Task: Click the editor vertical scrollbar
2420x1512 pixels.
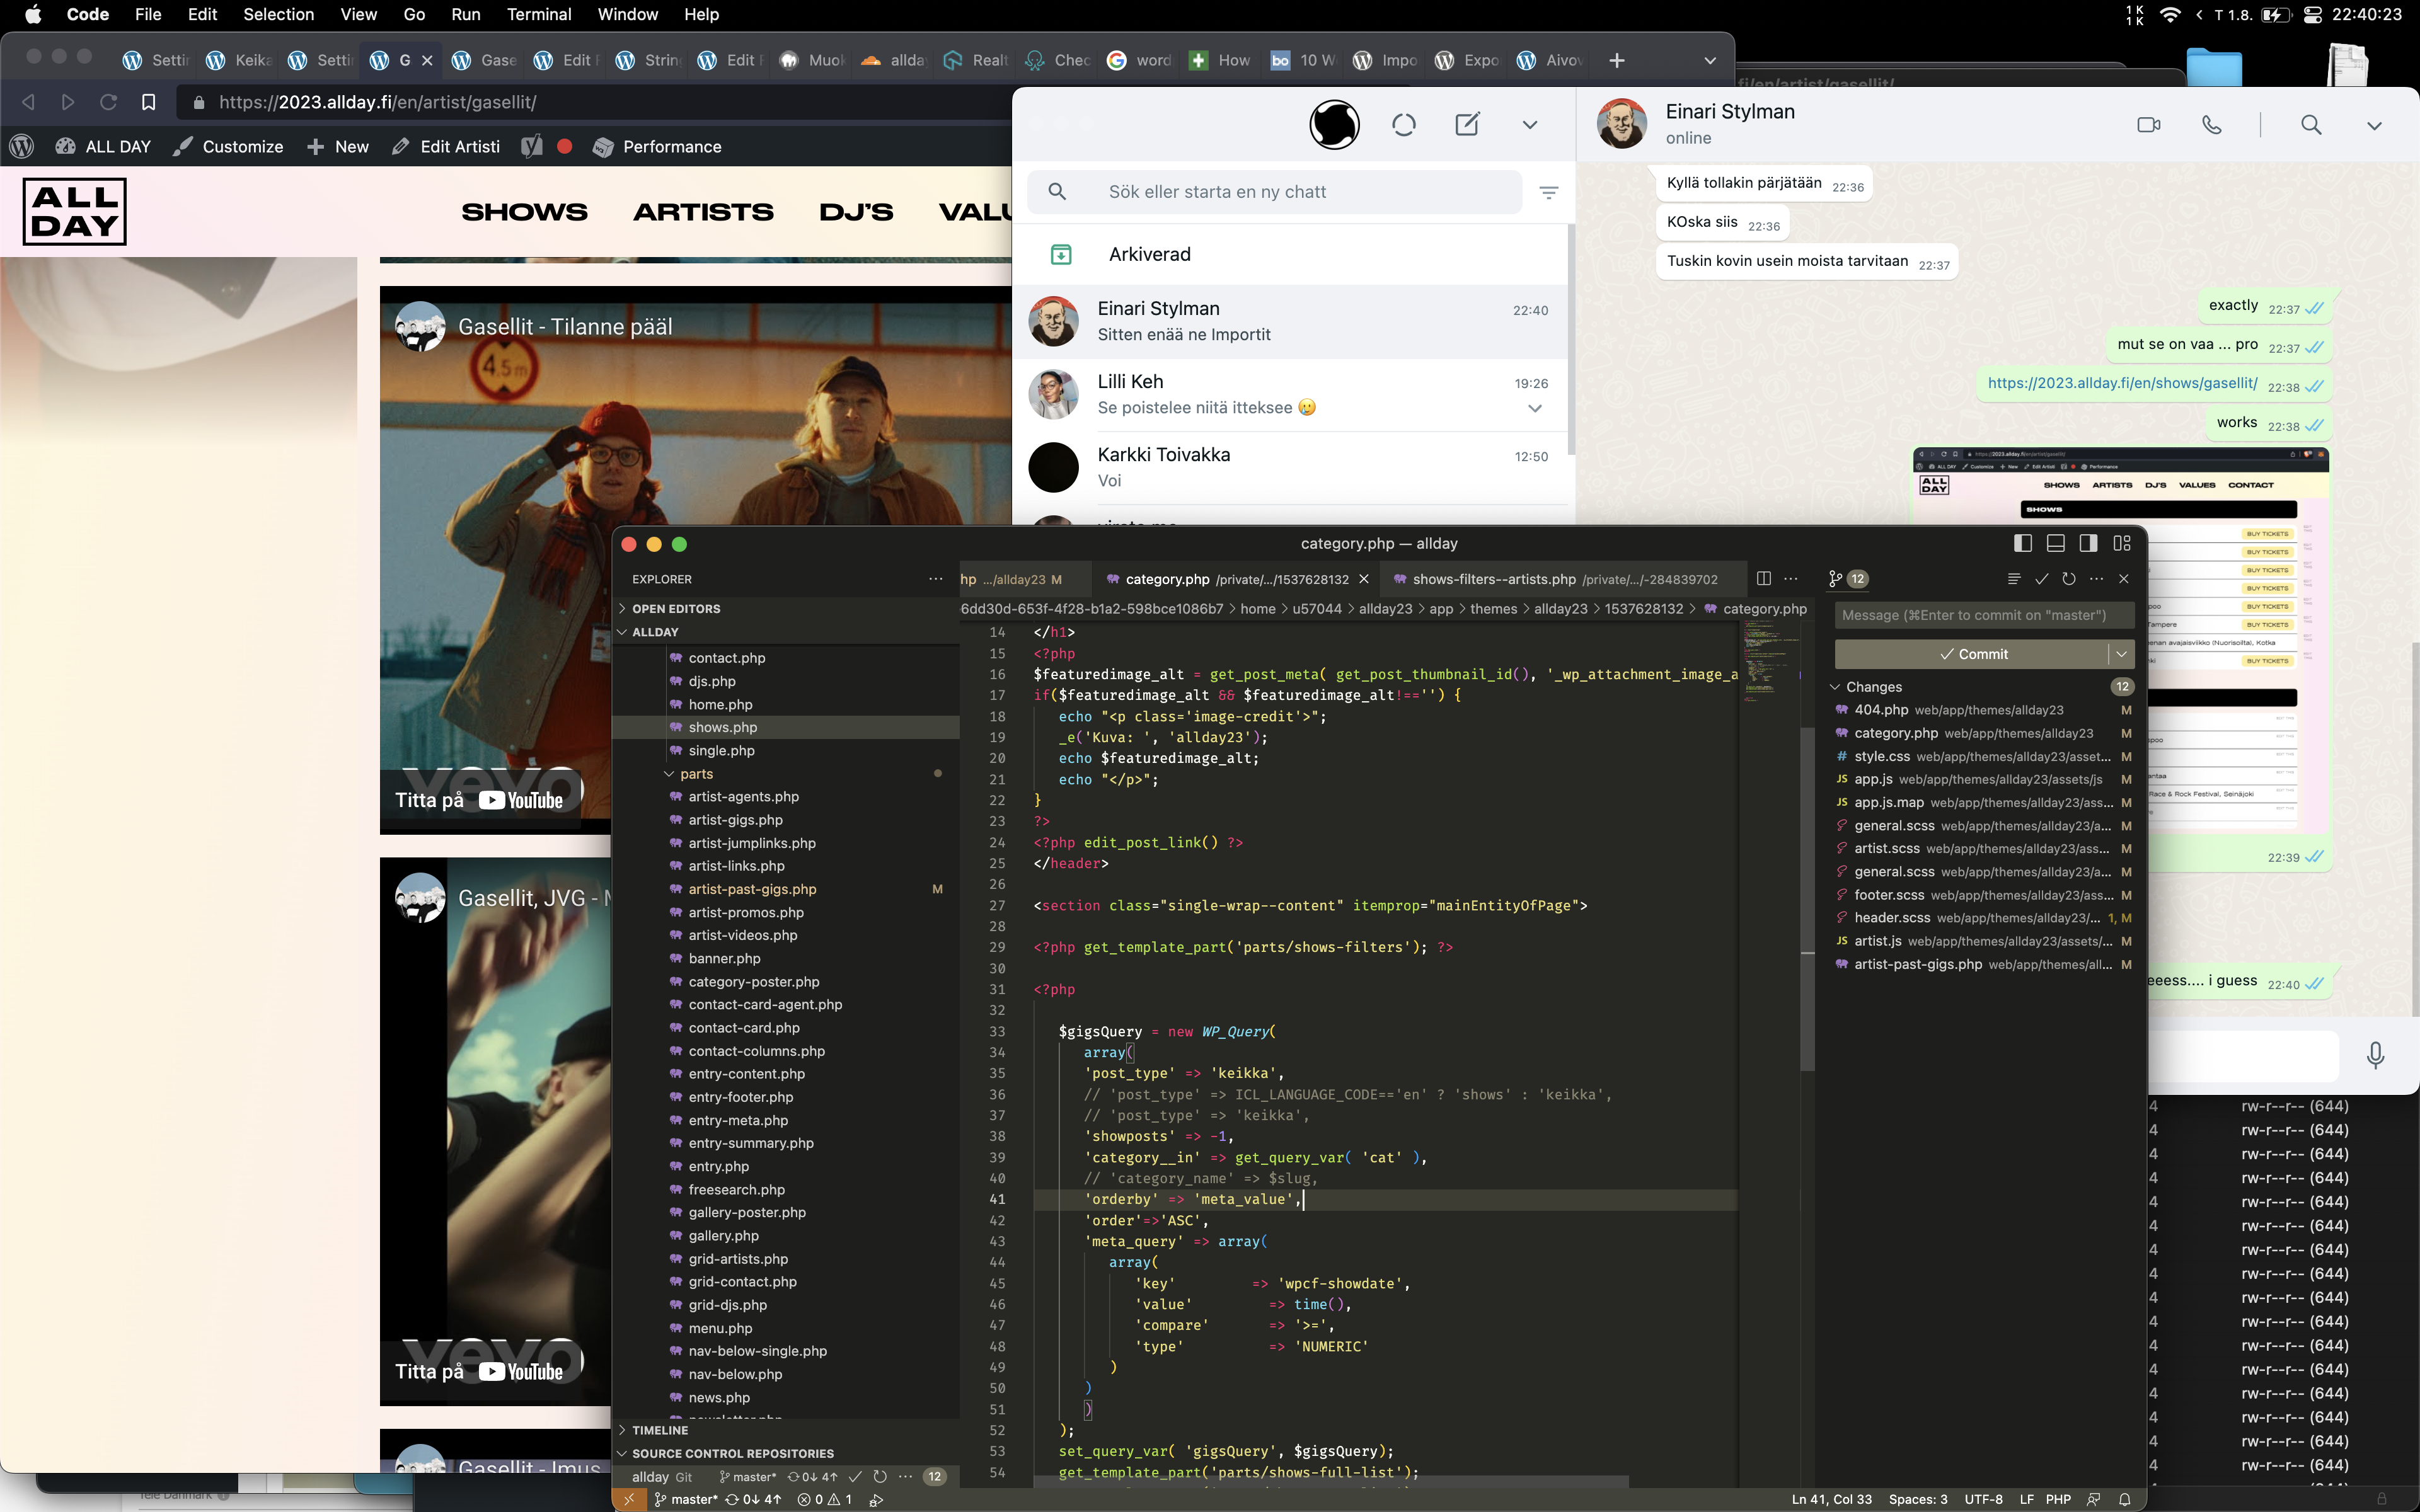Action: [x=1807, y=900]
